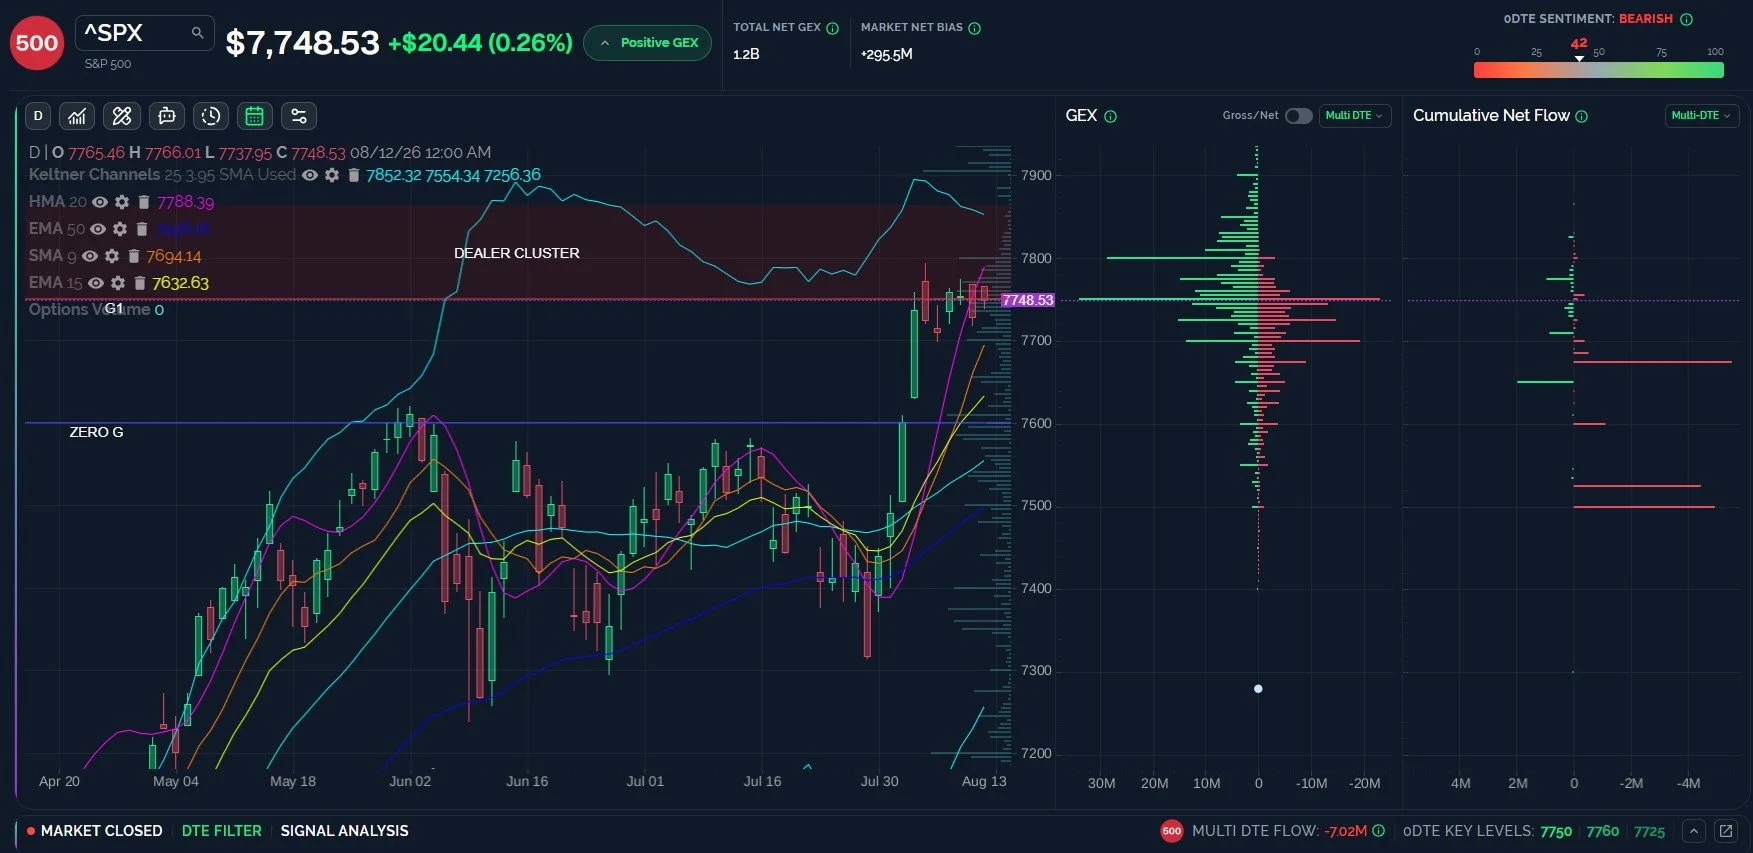Click info icon beside Total Net GEX
1753x853 pixels.
(x=832, y=28)
